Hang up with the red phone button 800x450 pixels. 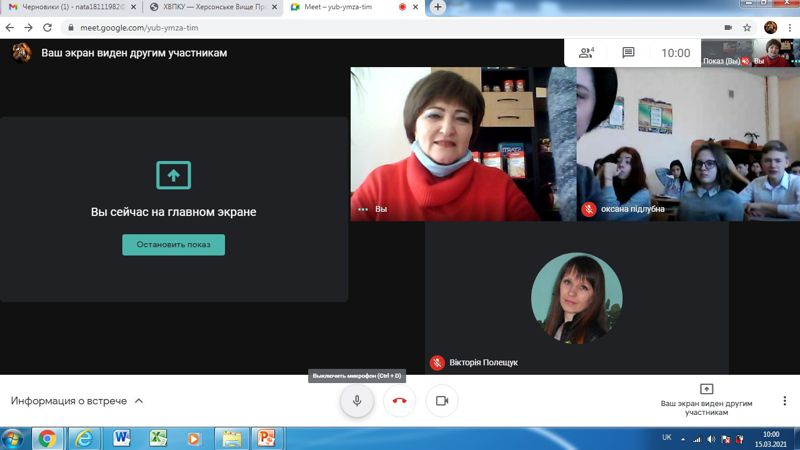click(x=399, y=401)
